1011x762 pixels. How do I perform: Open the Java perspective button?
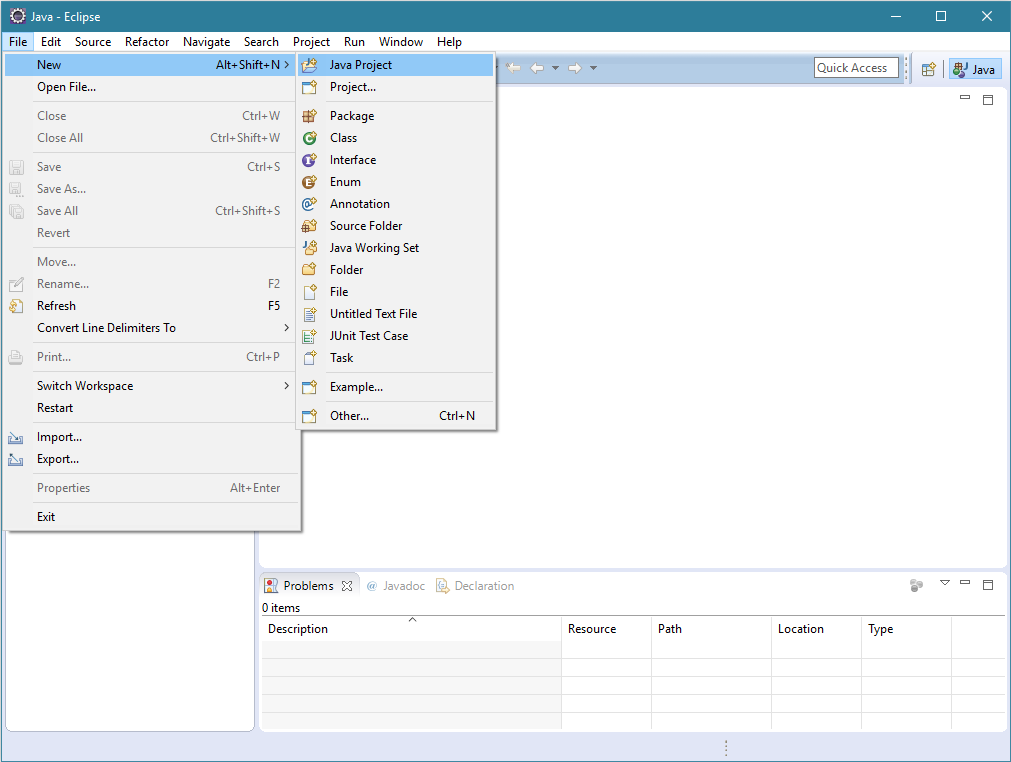[974, 68]
